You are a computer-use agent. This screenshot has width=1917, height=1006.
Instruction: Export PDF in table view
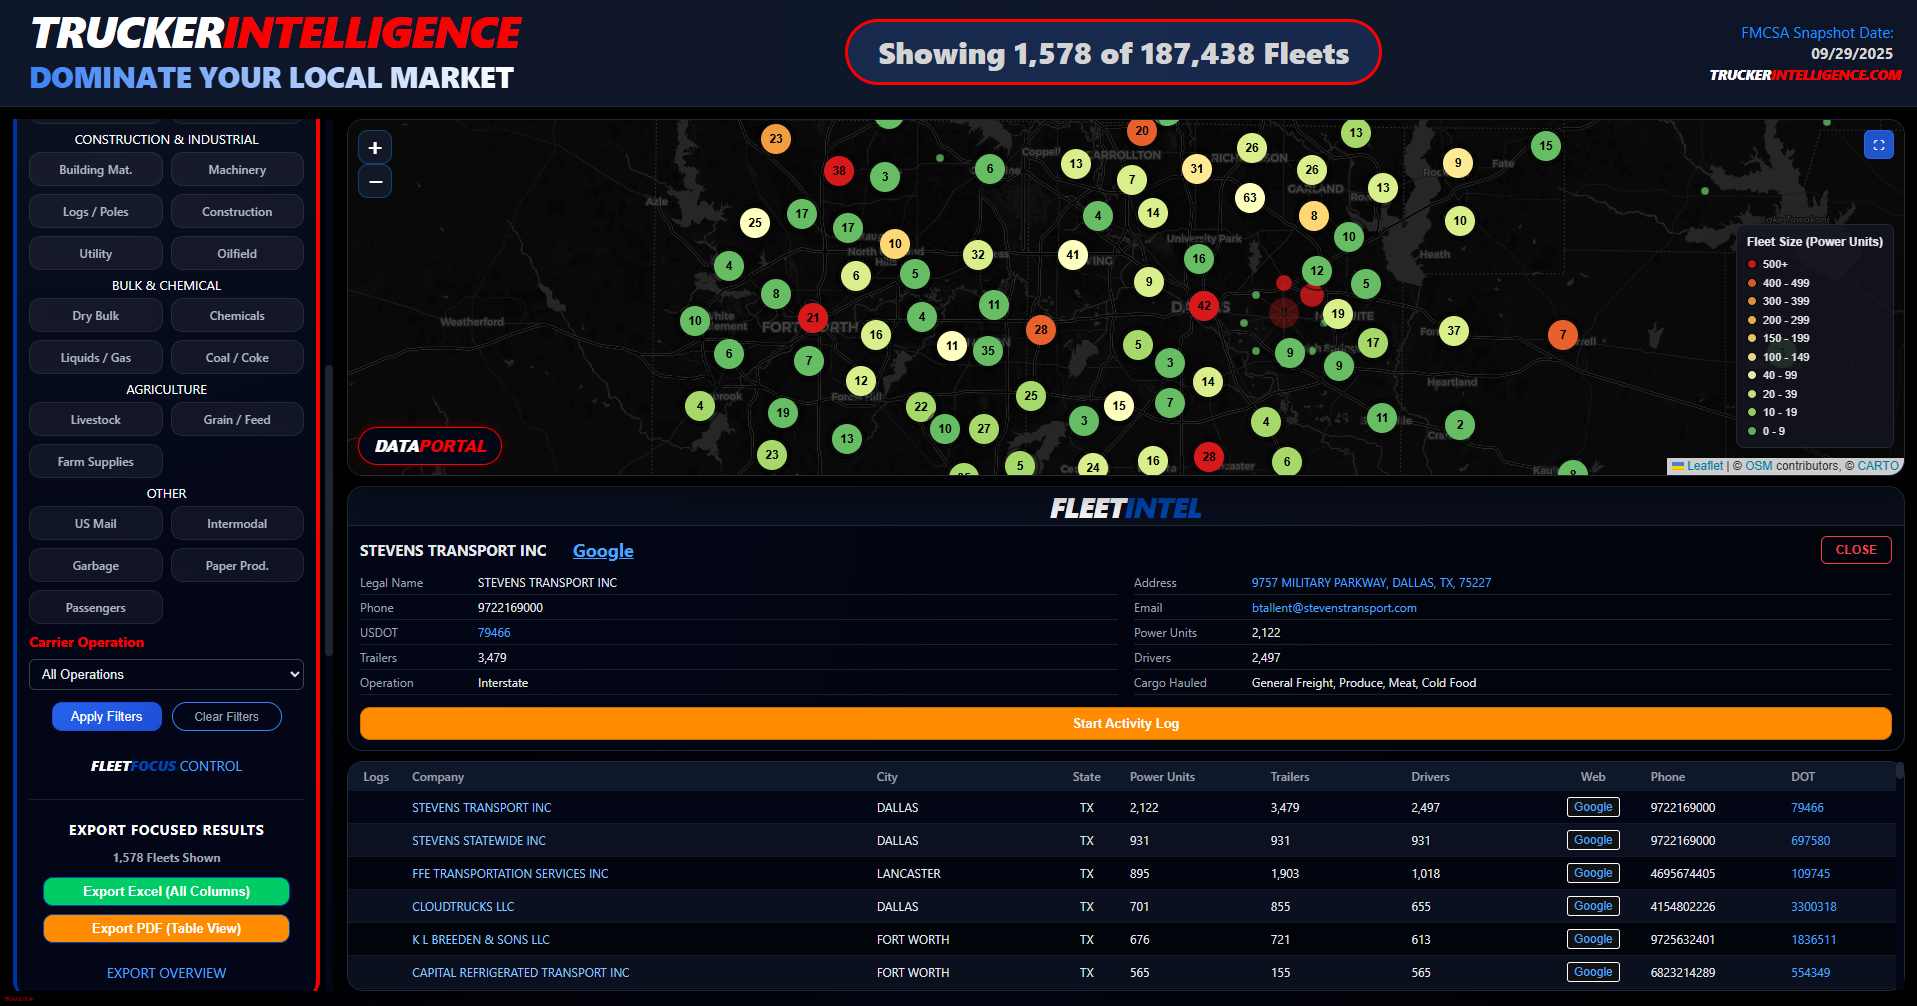click(166, 928)
